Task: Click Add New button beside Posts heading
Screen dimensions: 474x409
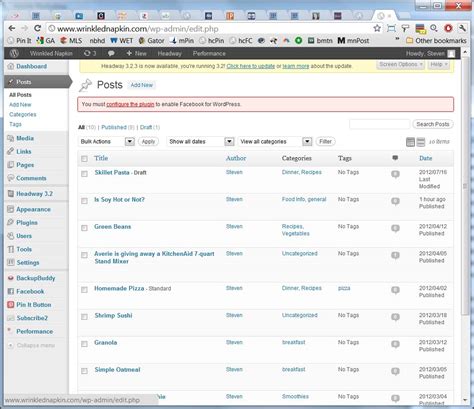Action: [141, 85]
